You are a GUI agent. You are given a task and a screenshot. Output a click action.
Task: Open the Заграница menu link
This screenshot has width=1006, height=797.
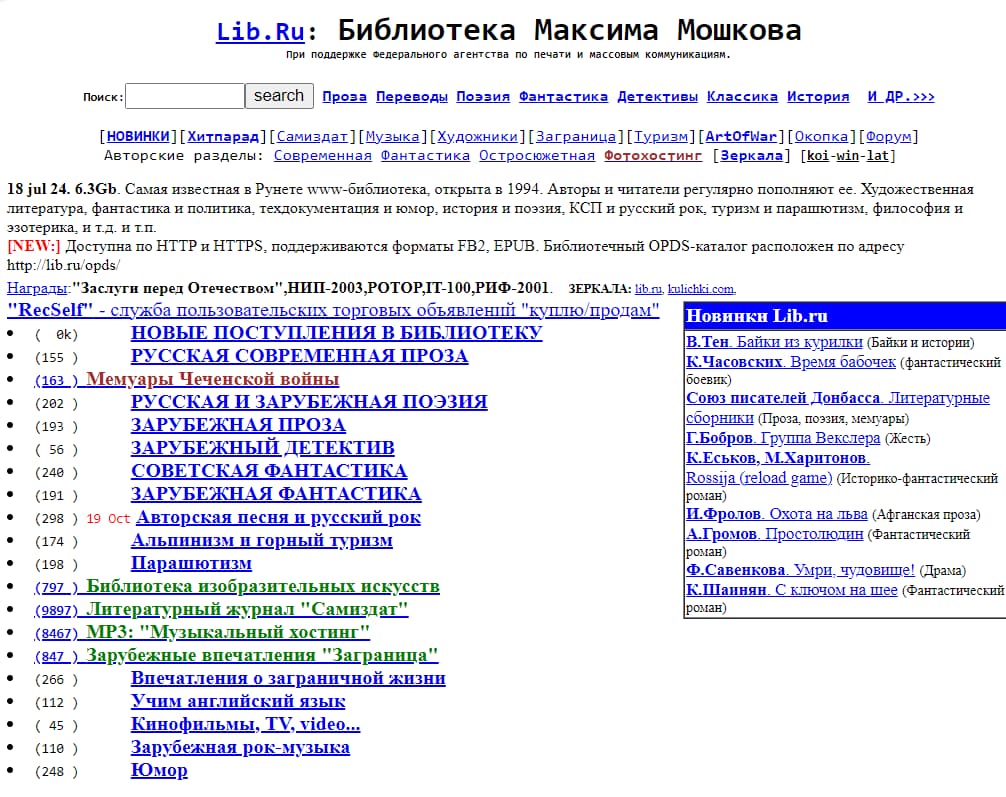[576, 137]
